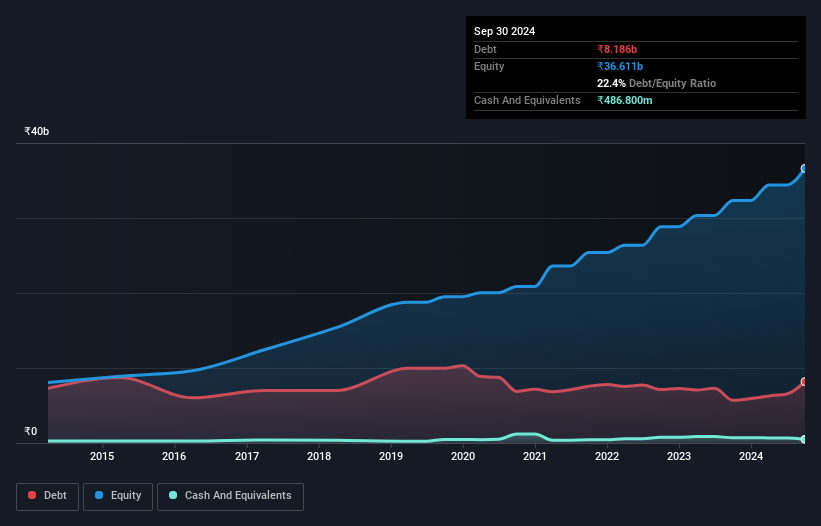821x526 pixels.
Task: Click the 2018 x-axis label
Action: (319, 456)
